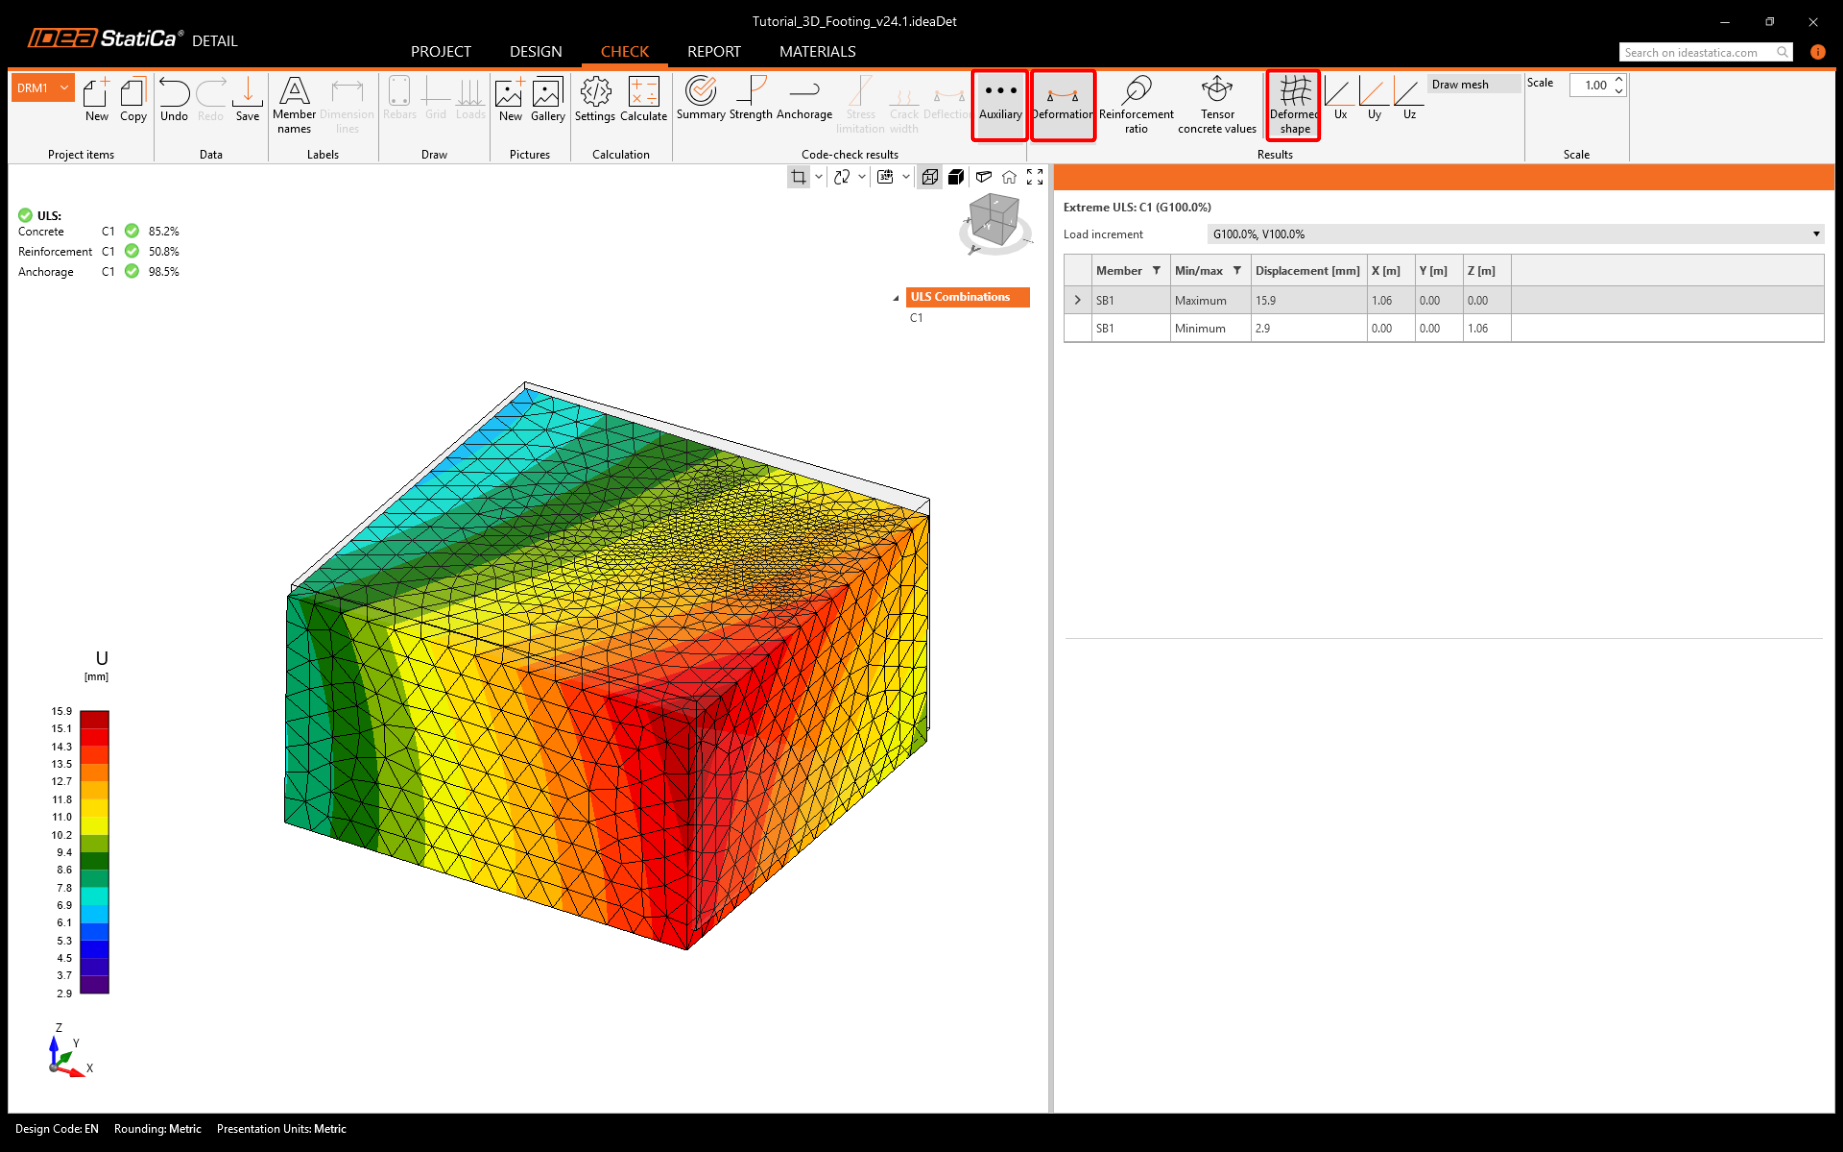Viewport: 1843px width, 1152px height.
Task: Save the project
Action: tap(247, 100)
